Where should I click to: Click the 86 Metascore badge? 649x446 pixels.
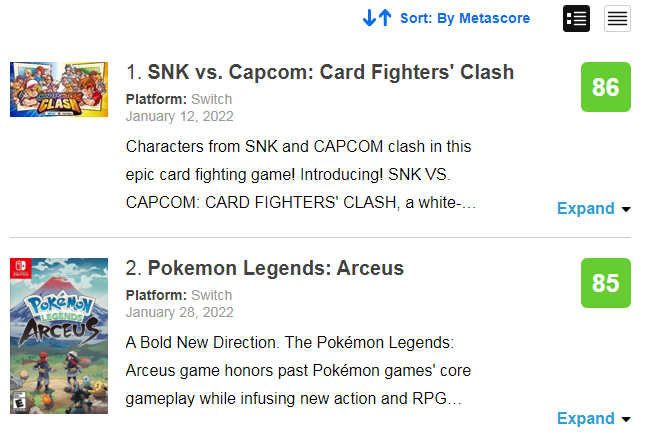(606, 87)
